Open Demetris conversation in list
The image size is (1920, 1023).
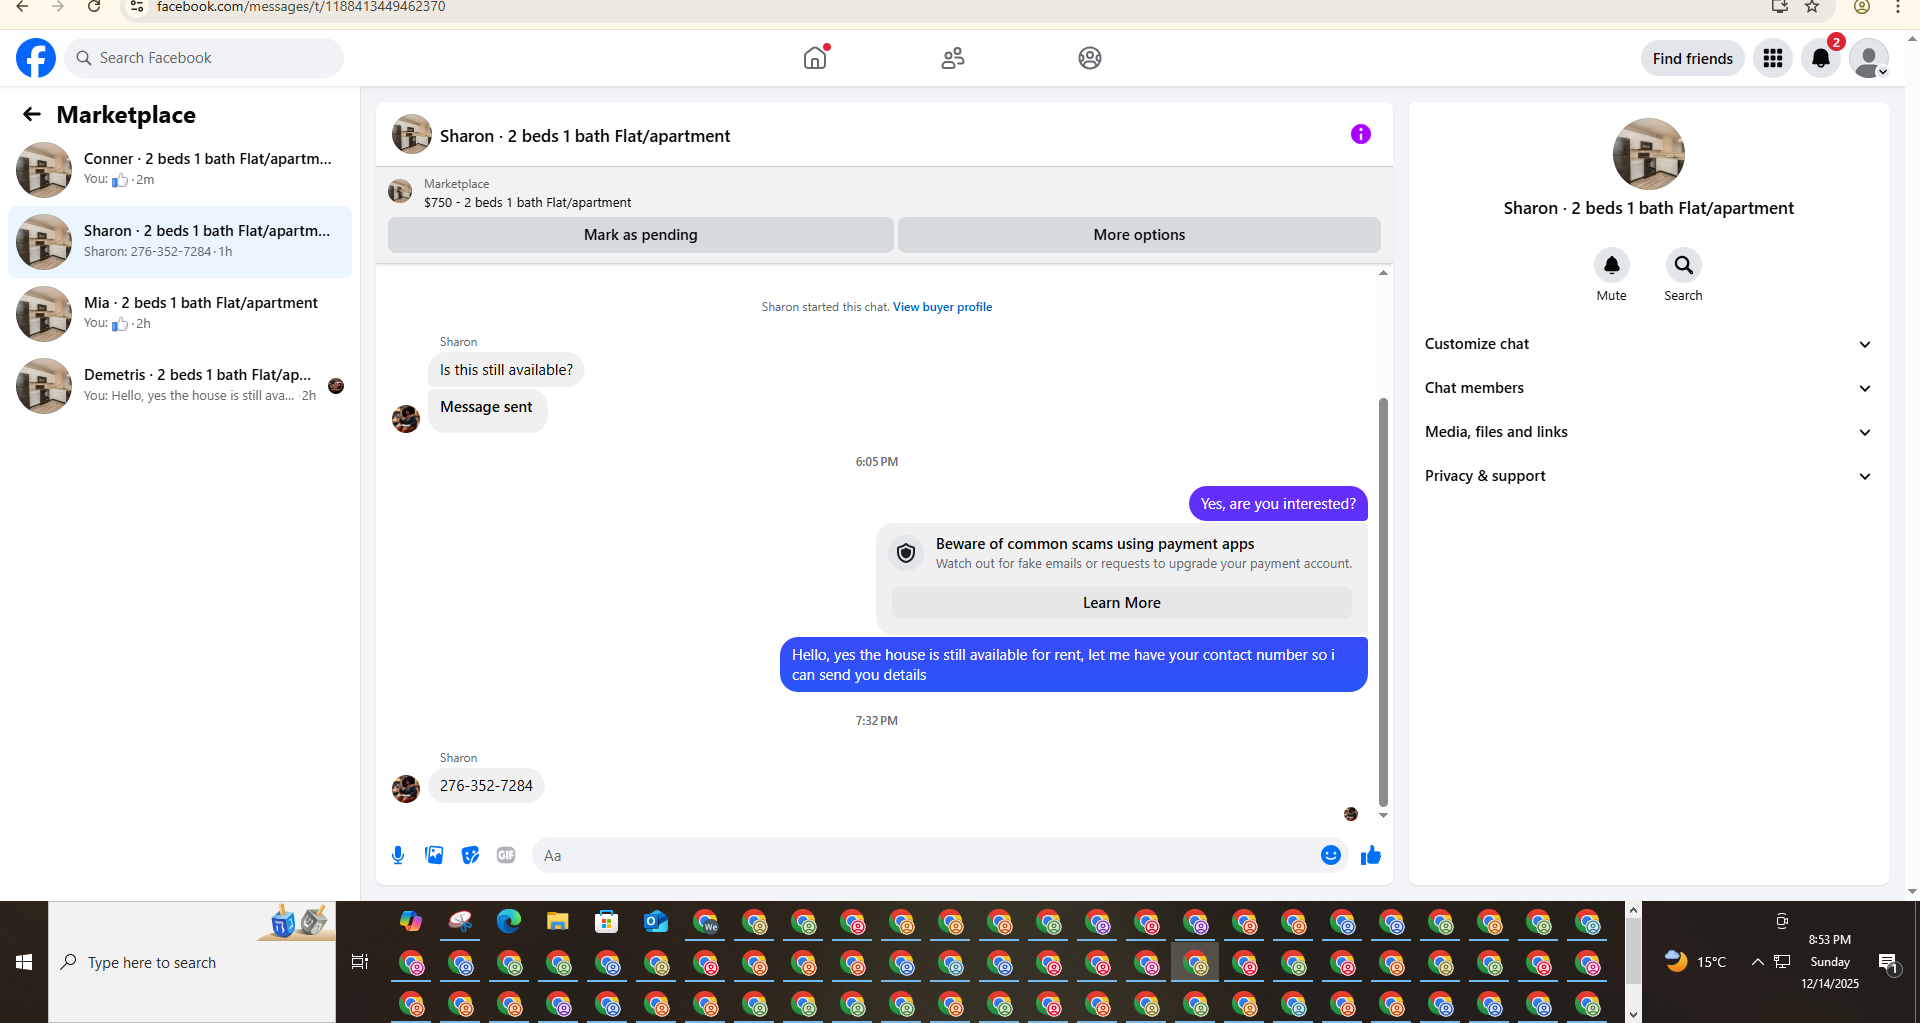pyautogui.click(x=180, y=385)
